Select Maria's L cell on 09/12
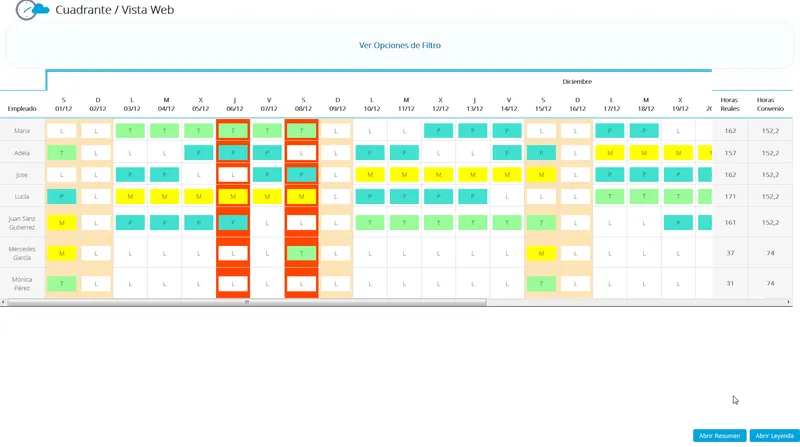This screenshot has height=447, width=800. tap(336, 131)
